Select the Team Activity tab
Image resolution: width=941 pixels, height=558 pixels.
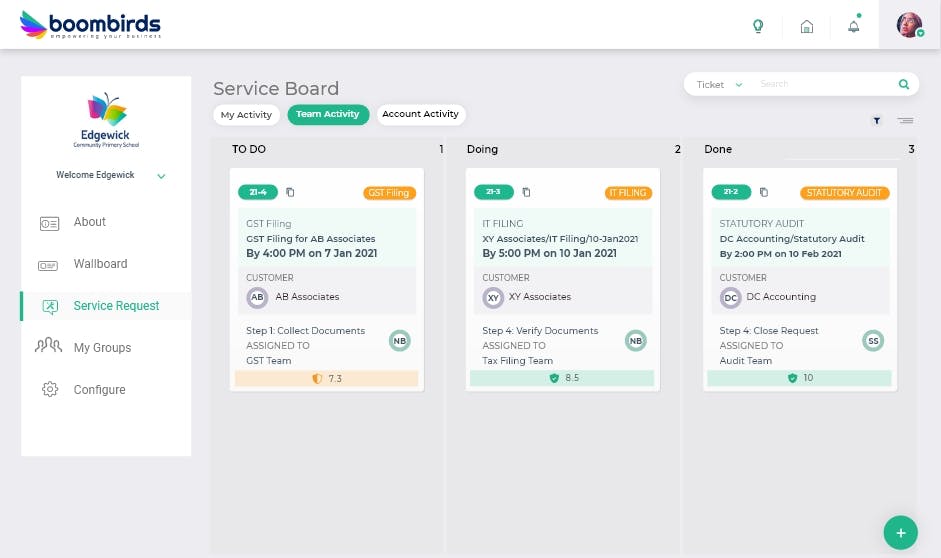[x=328, y=115]
